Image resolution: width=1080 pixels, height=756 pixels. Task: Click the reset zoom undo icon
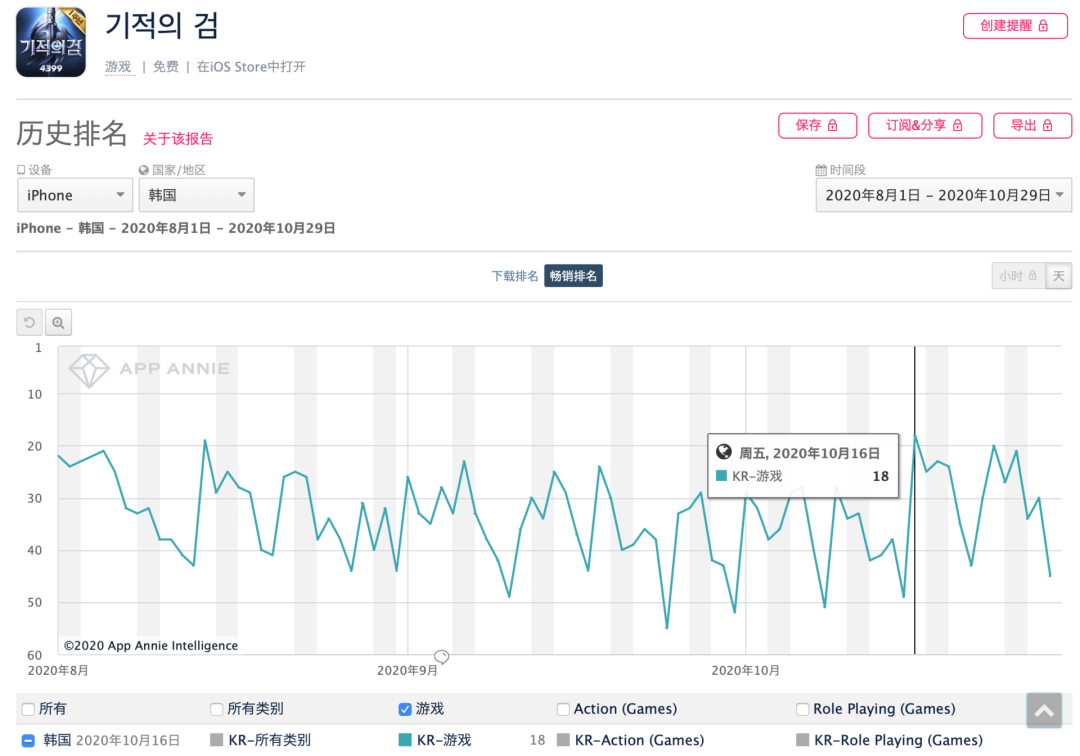[x=30, y=322]
